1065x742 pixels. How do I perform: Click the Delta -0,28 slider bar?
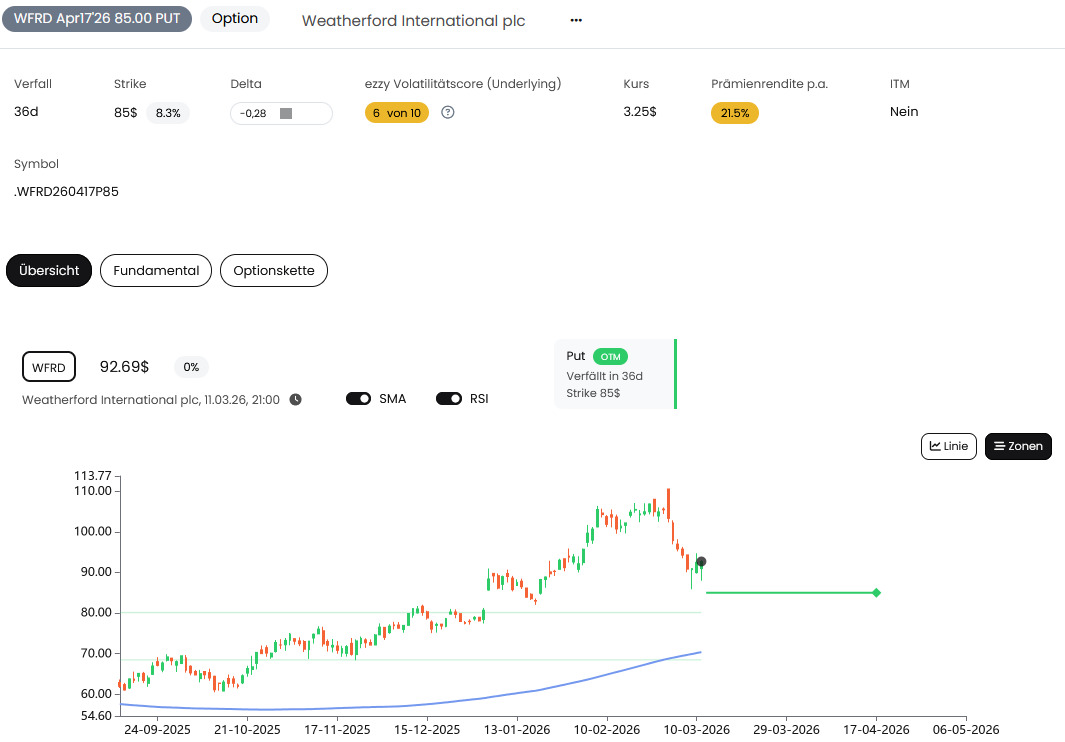tap(281, 113)
